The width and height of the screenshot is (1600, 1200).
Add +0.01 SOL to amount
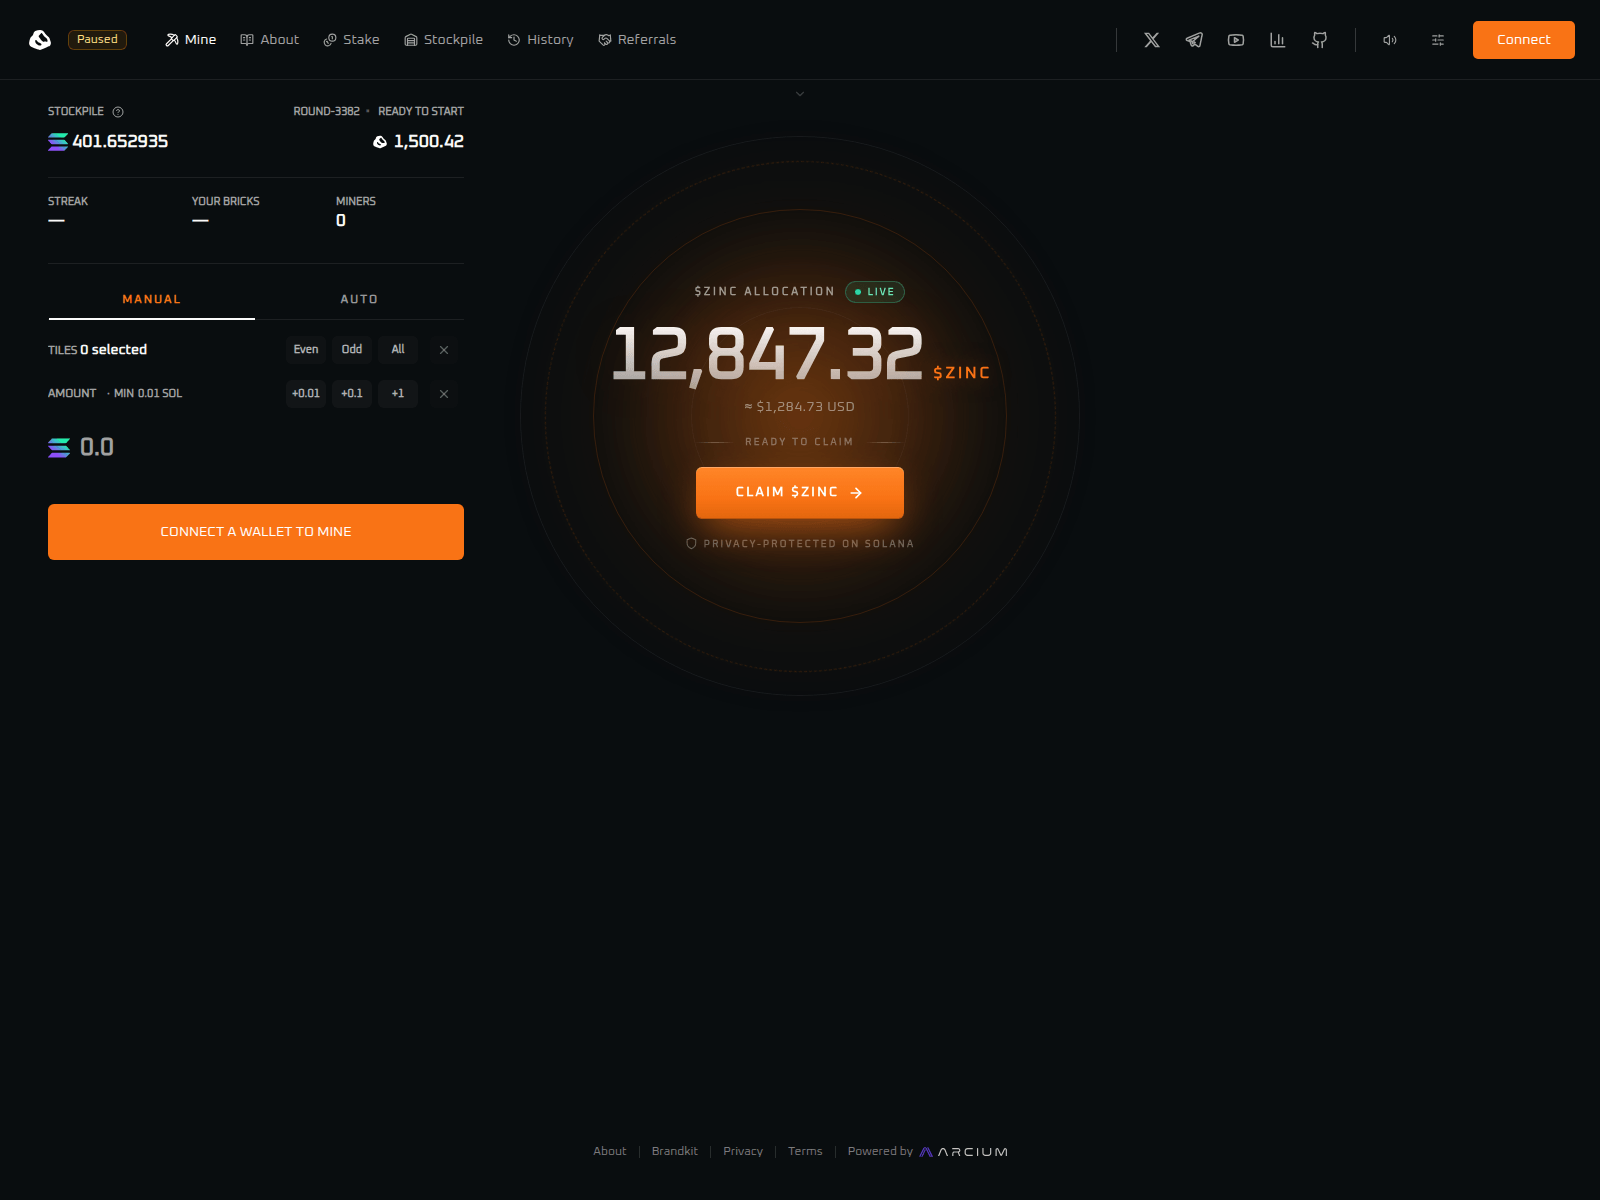pos(306,394)
